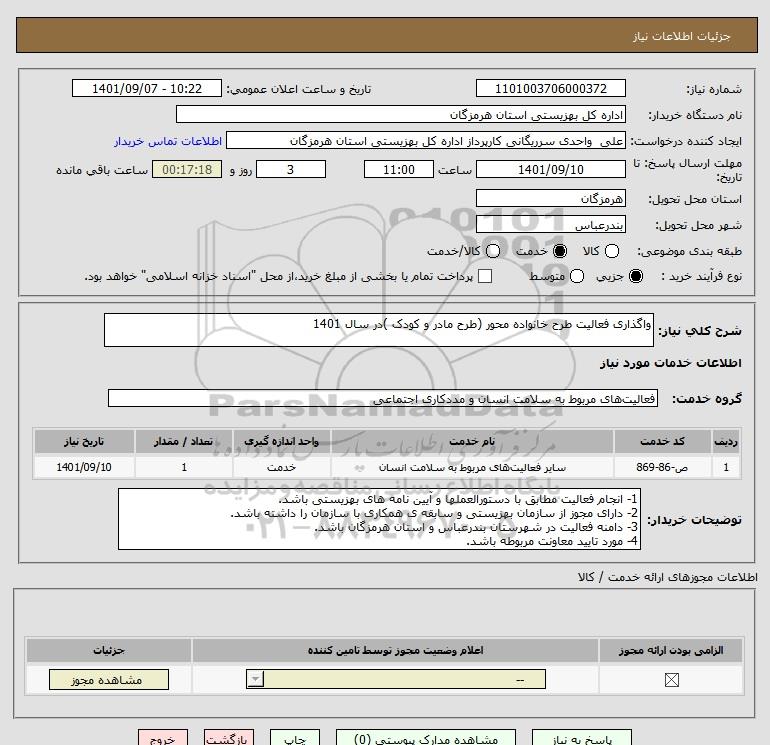The width and height of the screenshot is (770, 745).
Task: Click the buyer name field اداره کل بهزیستی
Action: [x=401, y=114]
